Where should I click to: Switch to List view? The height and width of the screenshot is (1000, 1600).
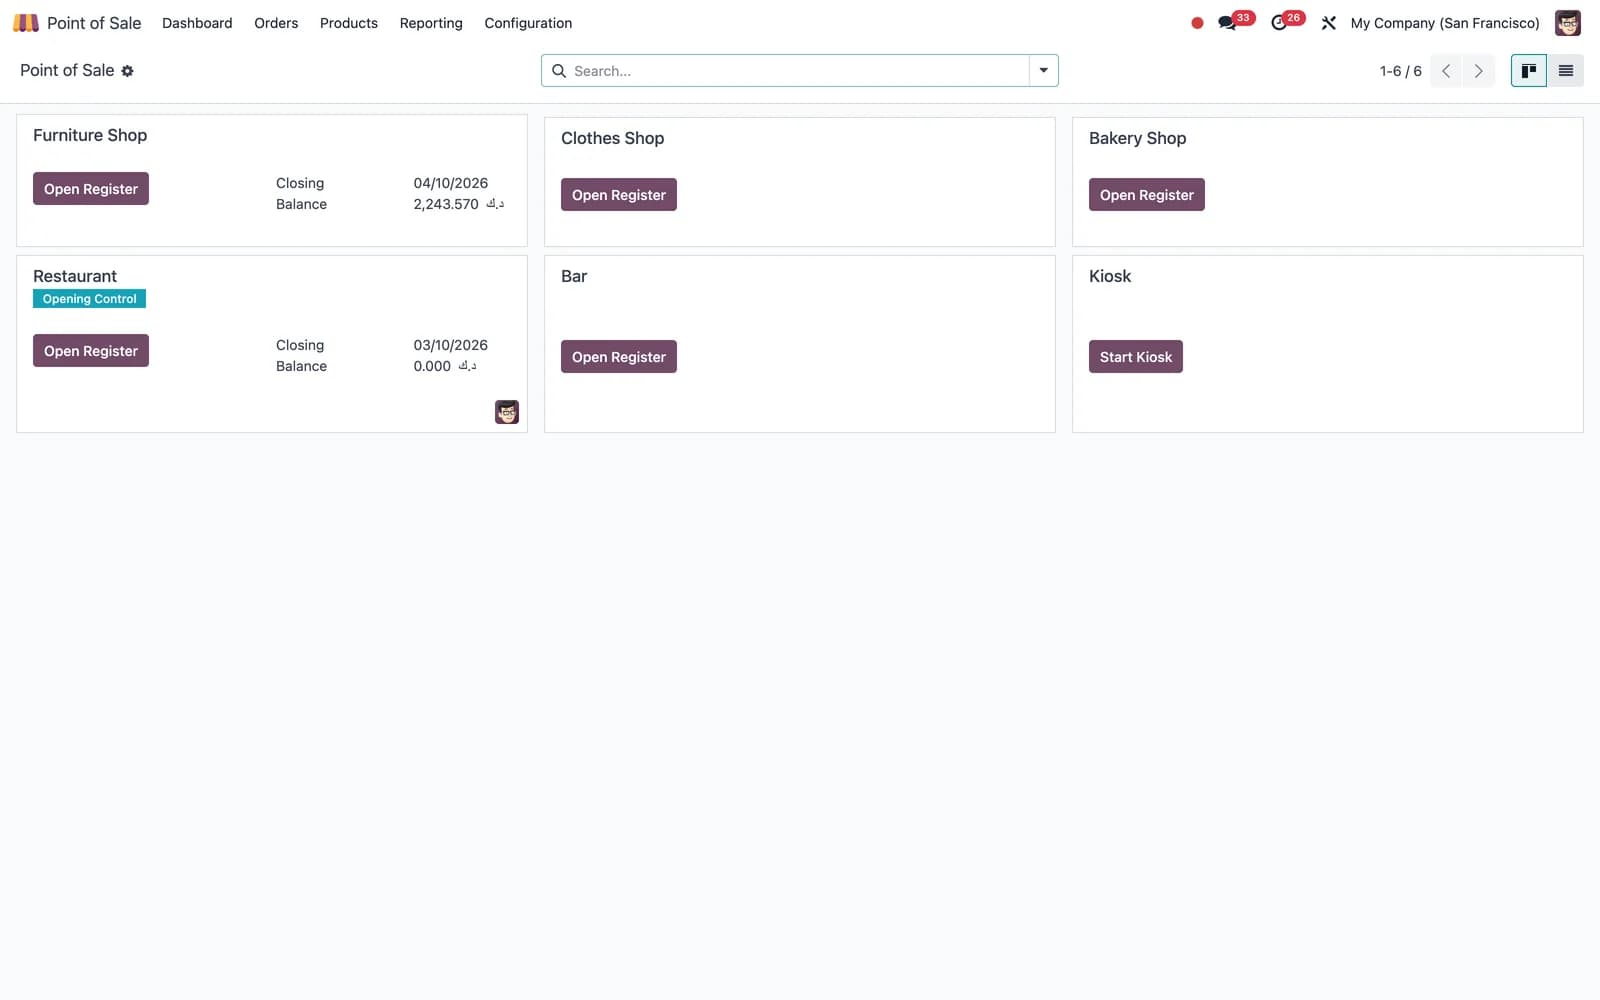[1566, 70]
